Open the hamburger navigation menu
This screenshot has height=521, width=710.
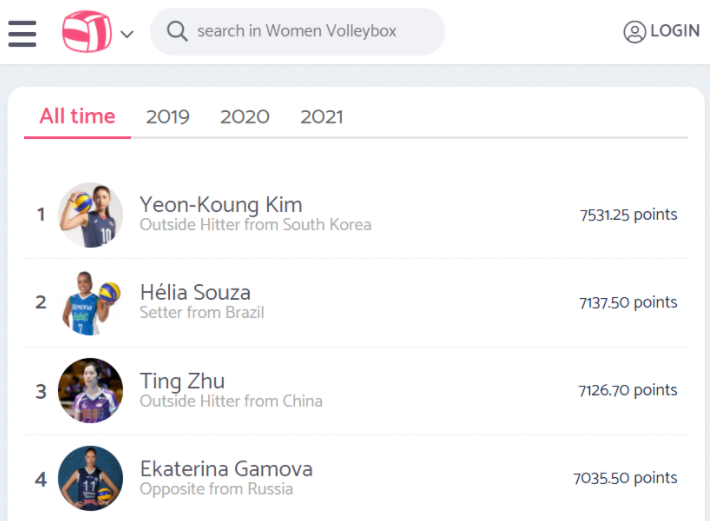point(22,32)
